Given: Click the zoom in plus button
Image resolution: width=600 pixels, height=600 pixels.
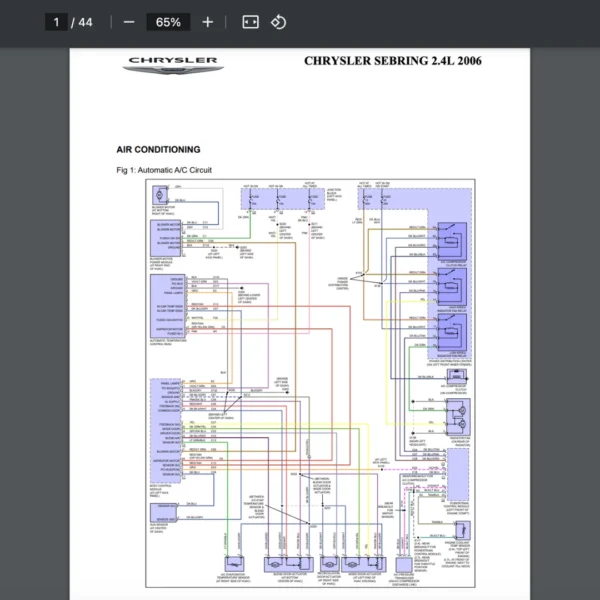Looking at the screenshot, I should click(207, 22).
